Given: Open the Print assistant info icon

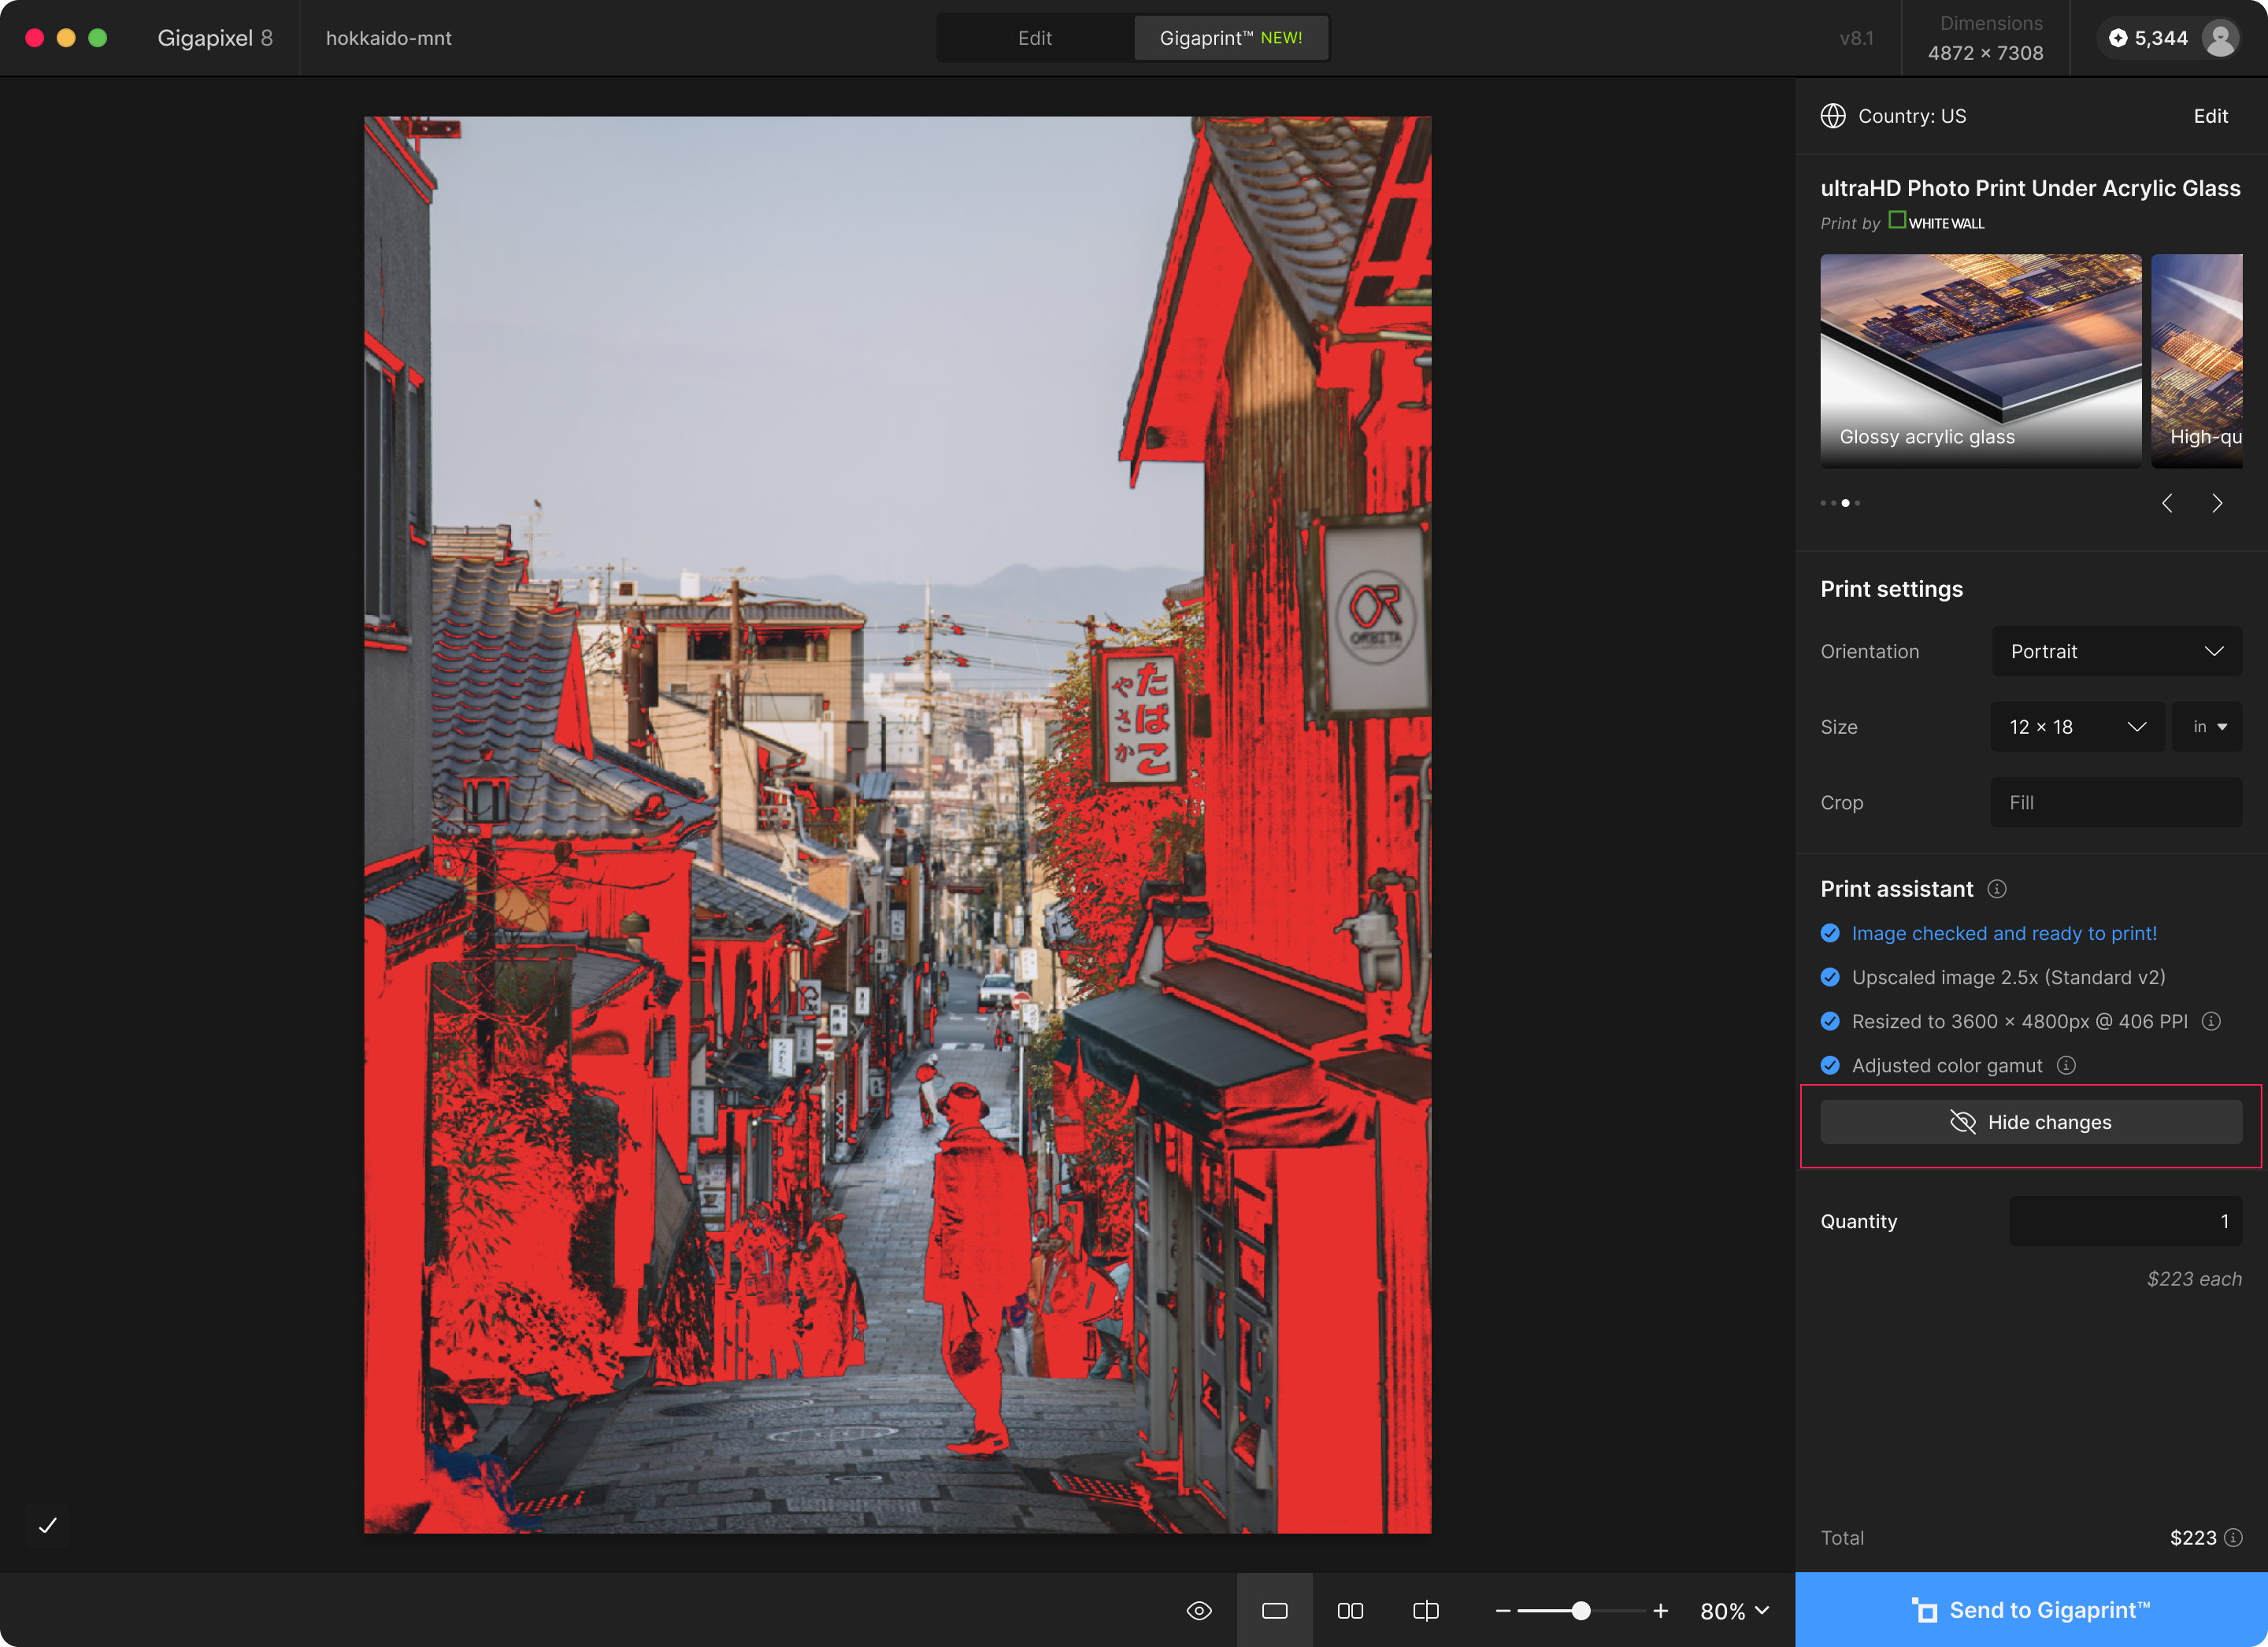Looking at the screenshot, I should (x=1997, y=889).
